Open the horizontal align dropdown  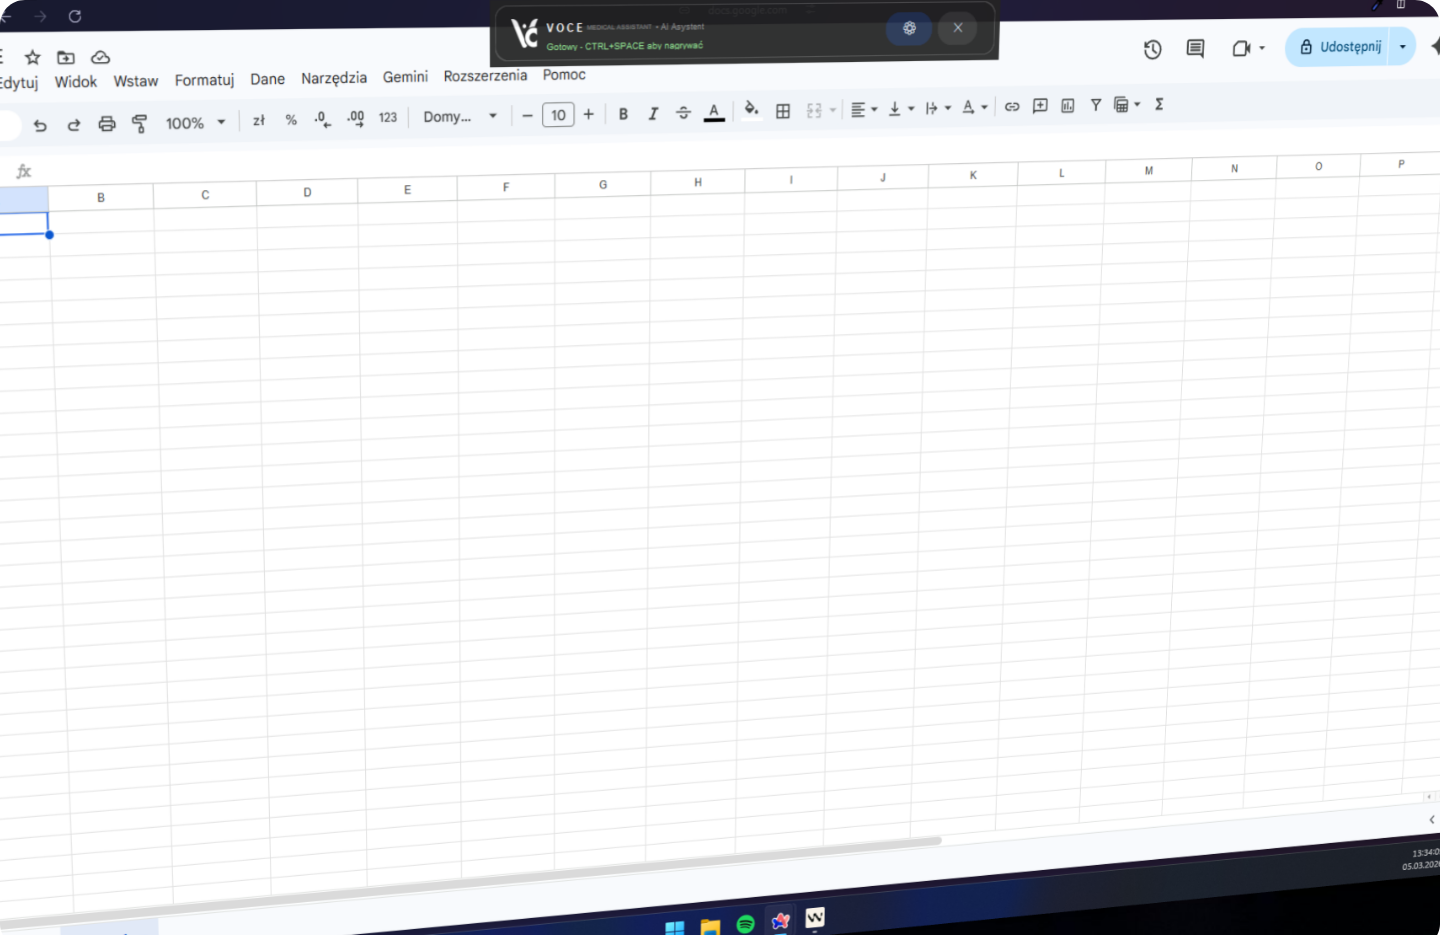pos(863,109)
